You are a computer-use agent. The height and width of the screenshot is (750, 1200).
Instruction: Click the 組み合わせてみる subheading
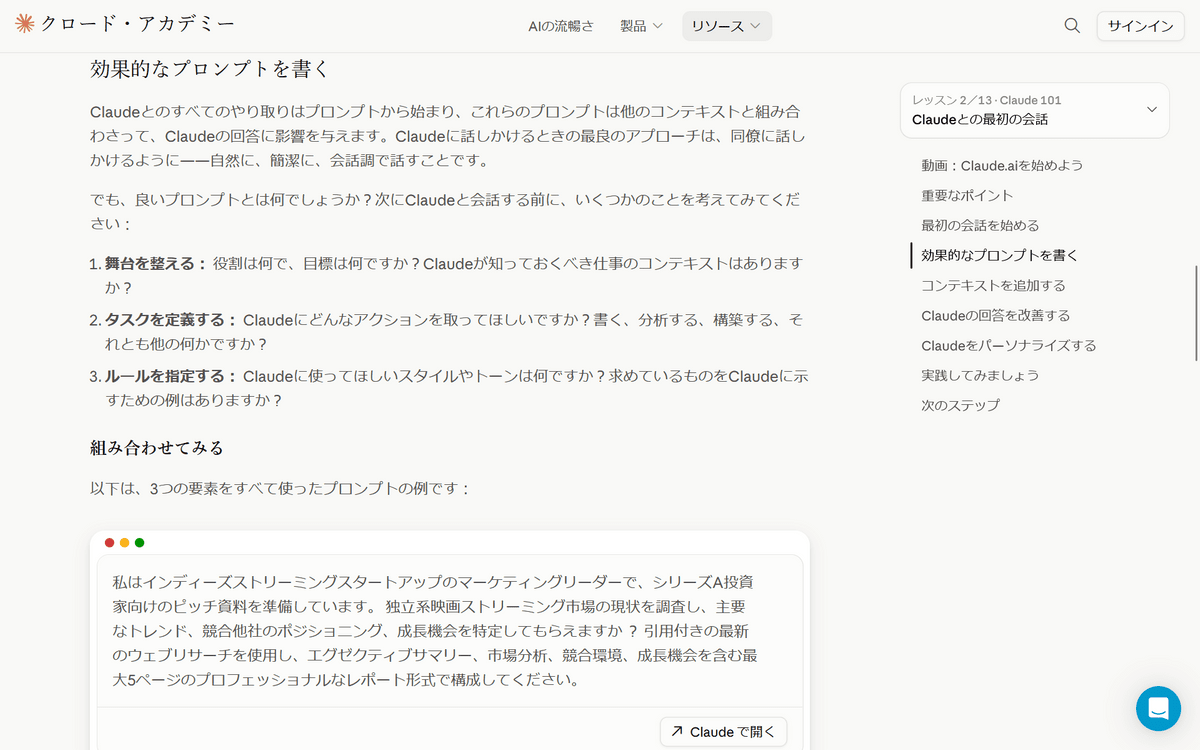157,446
